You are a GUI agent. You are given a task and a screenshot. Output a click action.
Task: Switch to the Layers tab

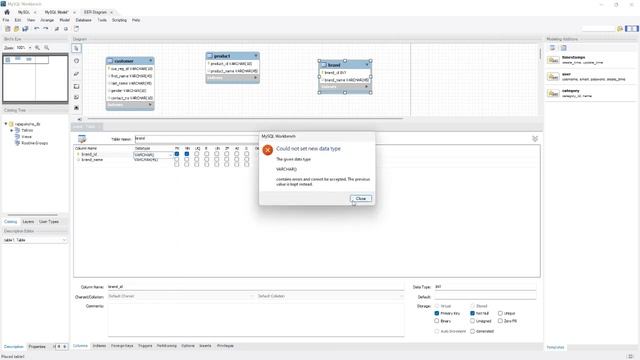(28, 222)
